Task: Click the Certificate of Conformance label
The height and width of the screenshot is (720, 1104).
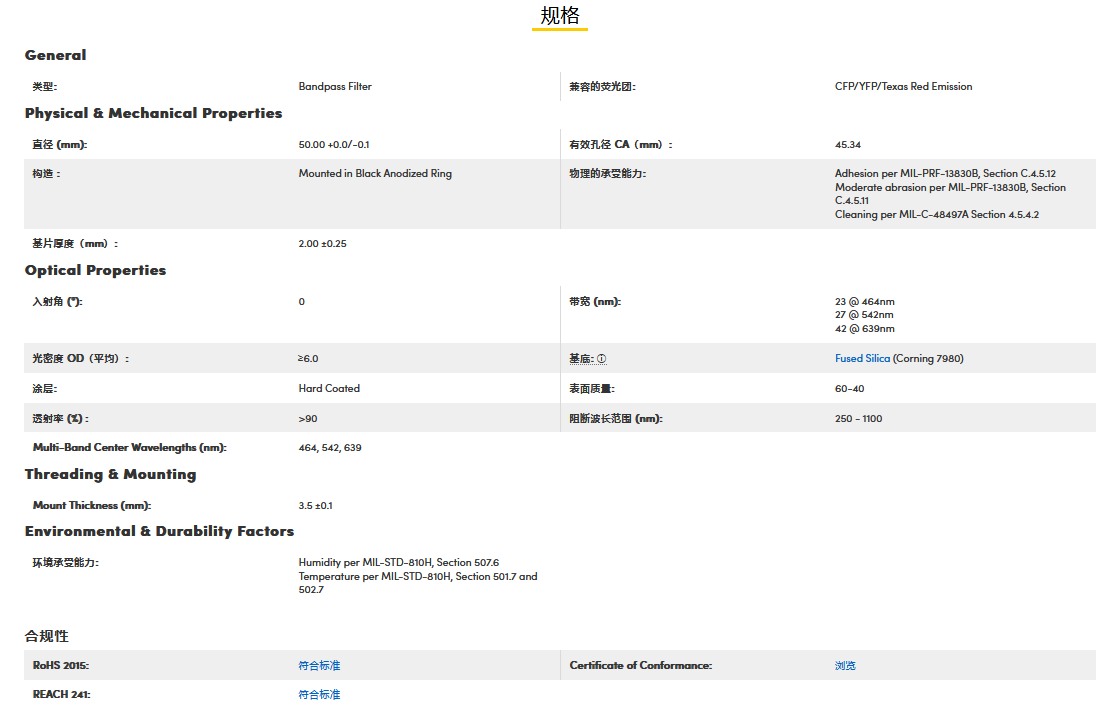Action: point(640,665)
